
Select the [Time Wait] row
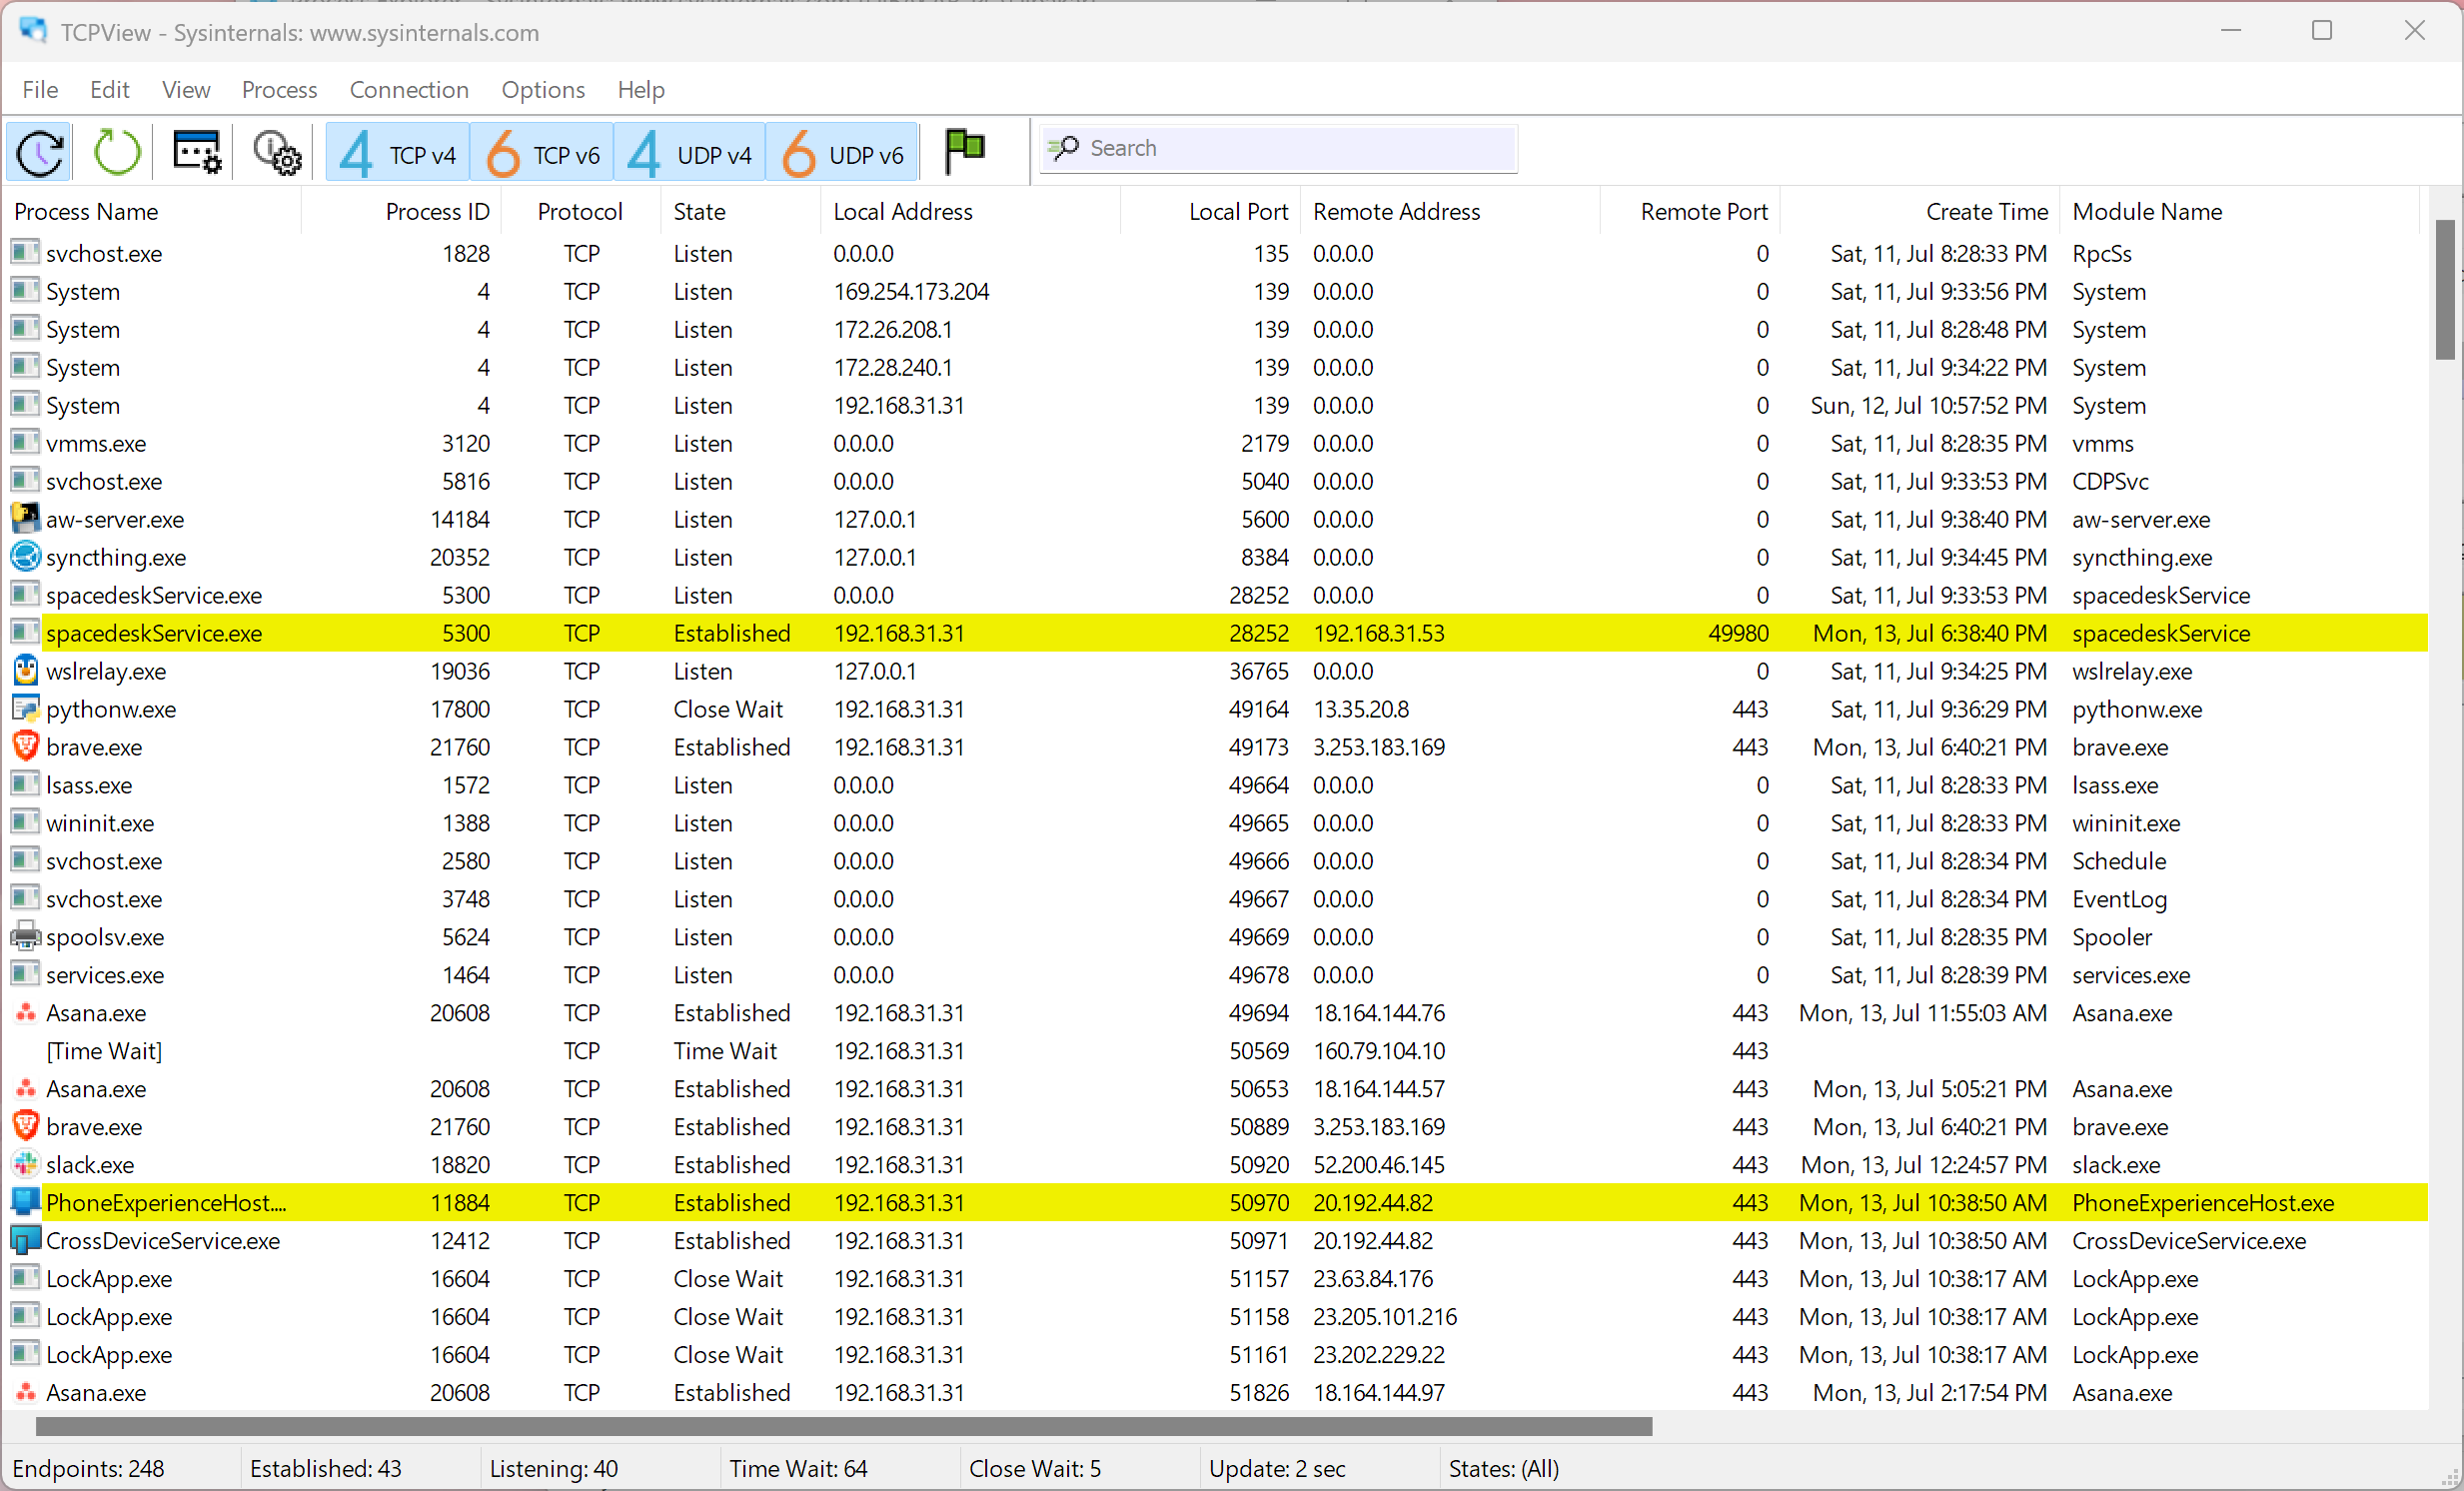(x=1218, y=1050)
